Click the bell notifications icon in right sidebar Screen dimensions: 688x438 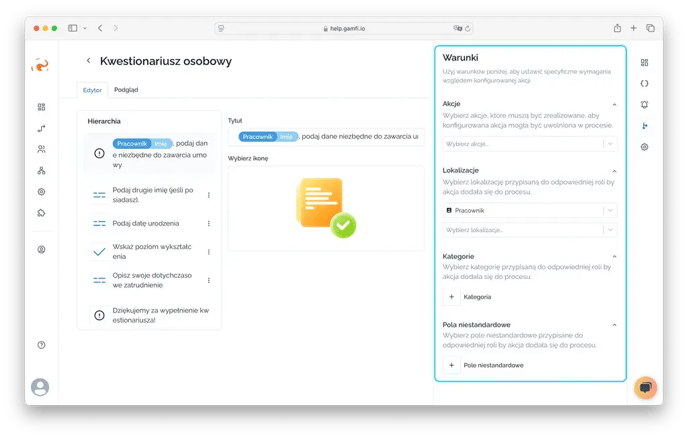(644, 104)
